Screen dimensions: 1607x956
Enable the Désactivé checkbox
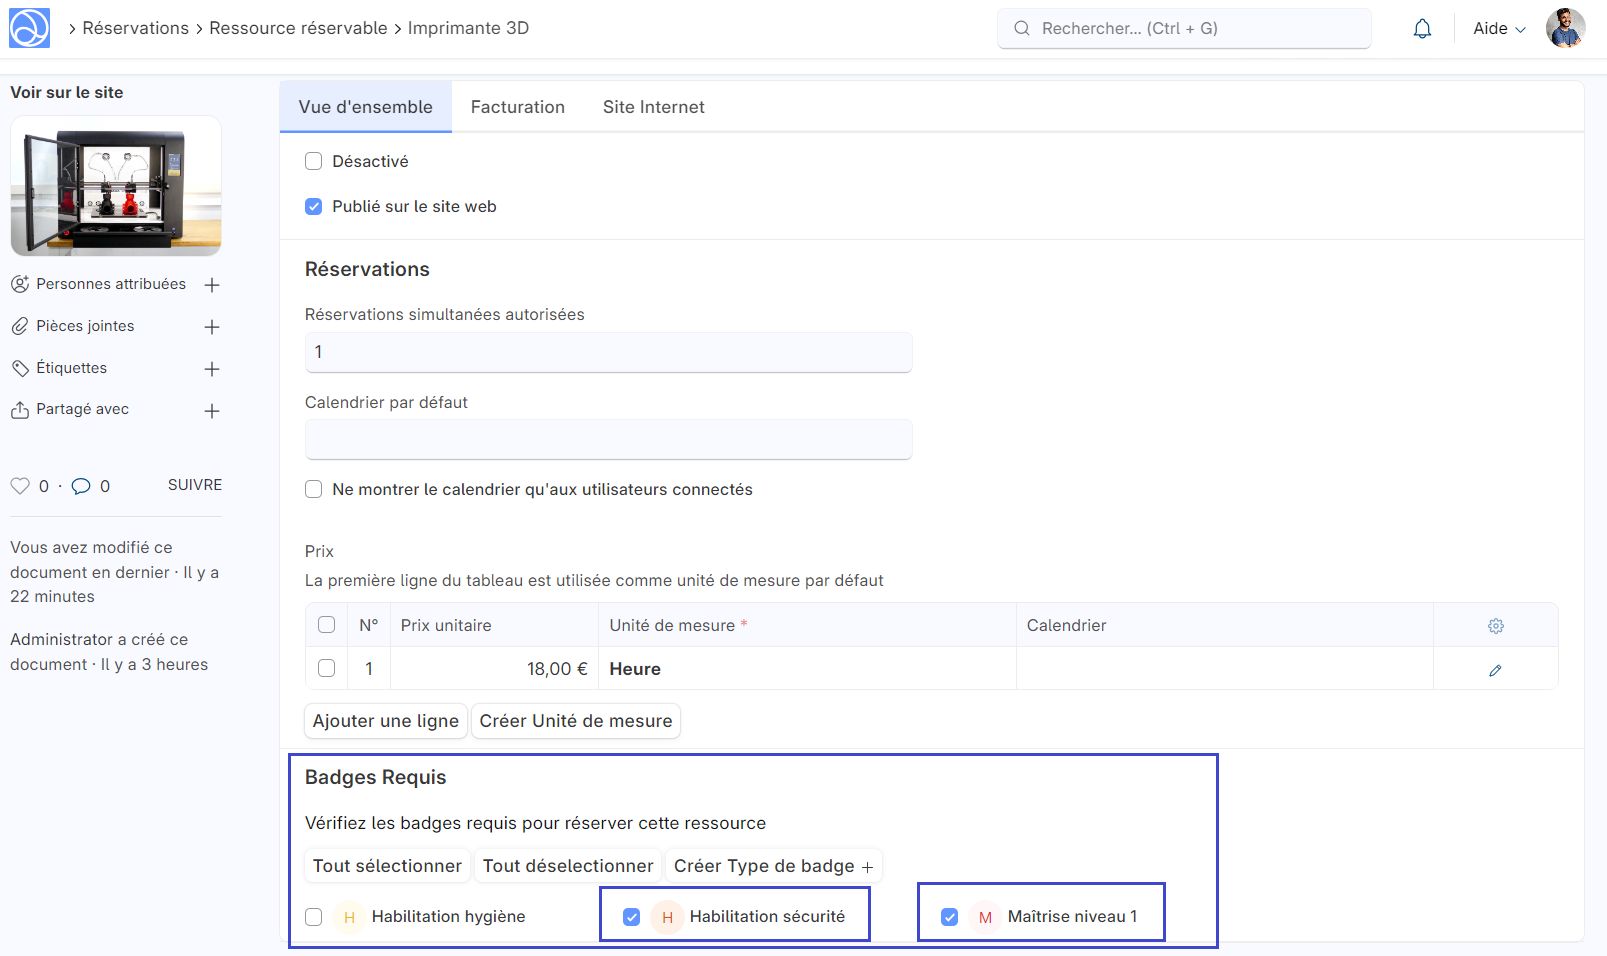point(314,161)
